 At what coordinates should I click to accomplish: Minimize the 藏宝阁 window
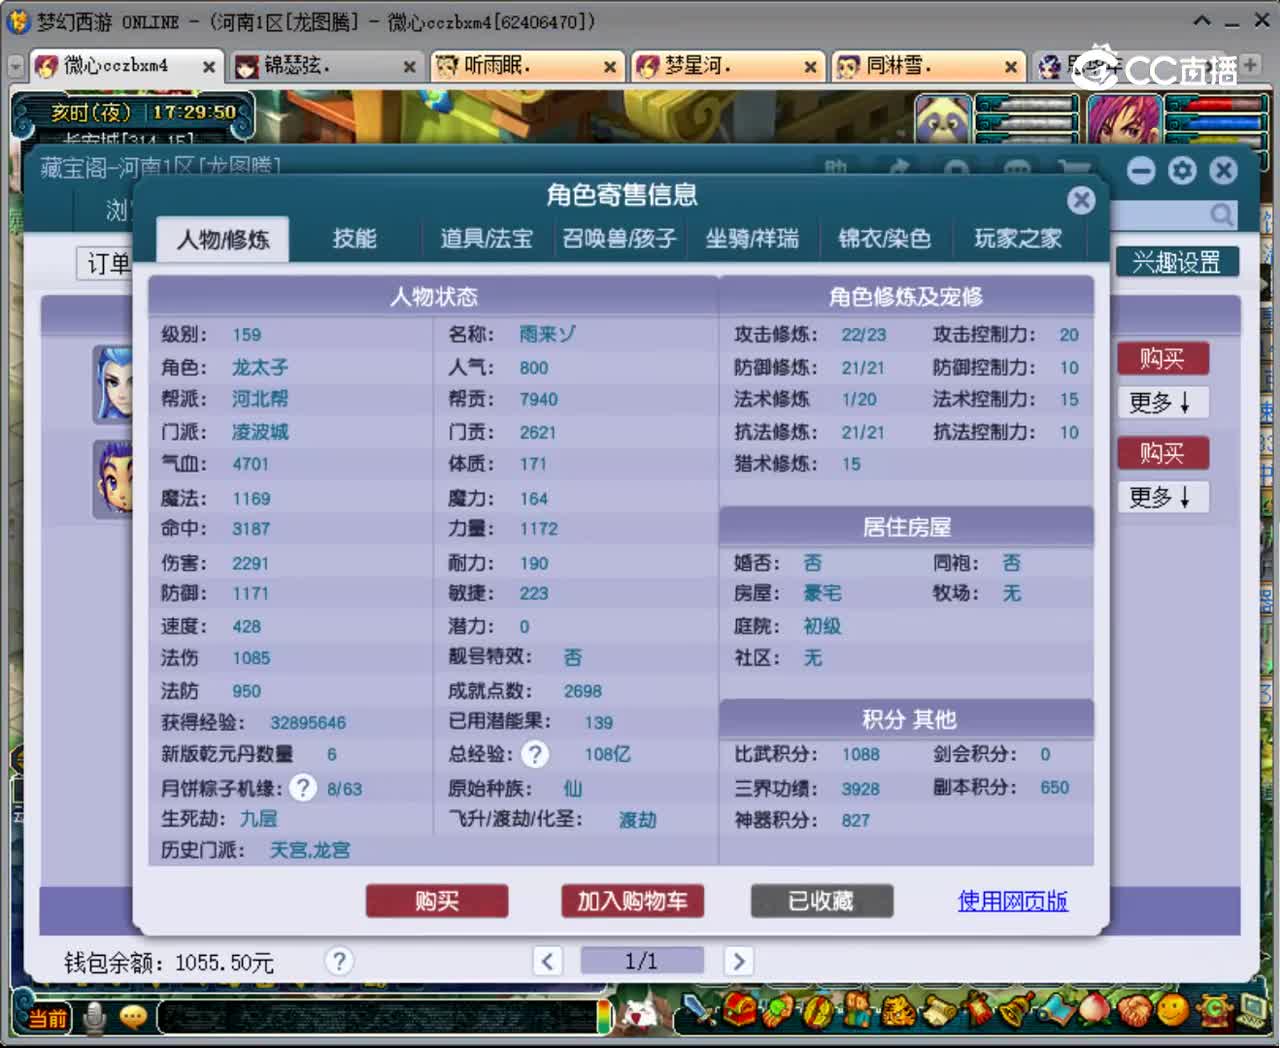coord(1141,170)
